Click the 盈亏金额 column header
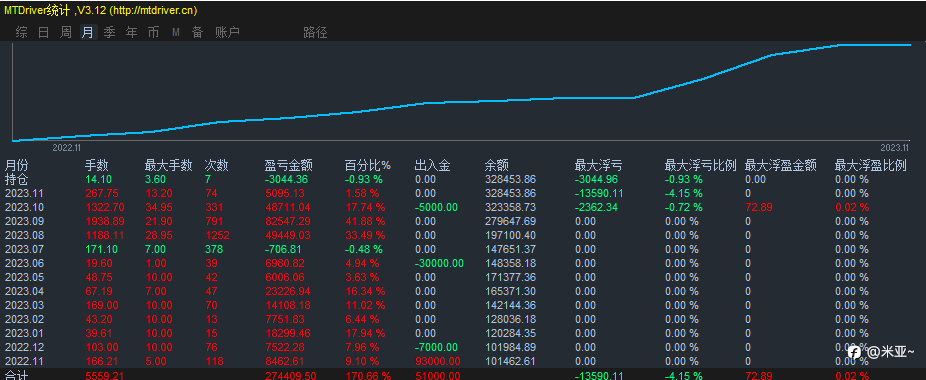 [x=289, y=166]
